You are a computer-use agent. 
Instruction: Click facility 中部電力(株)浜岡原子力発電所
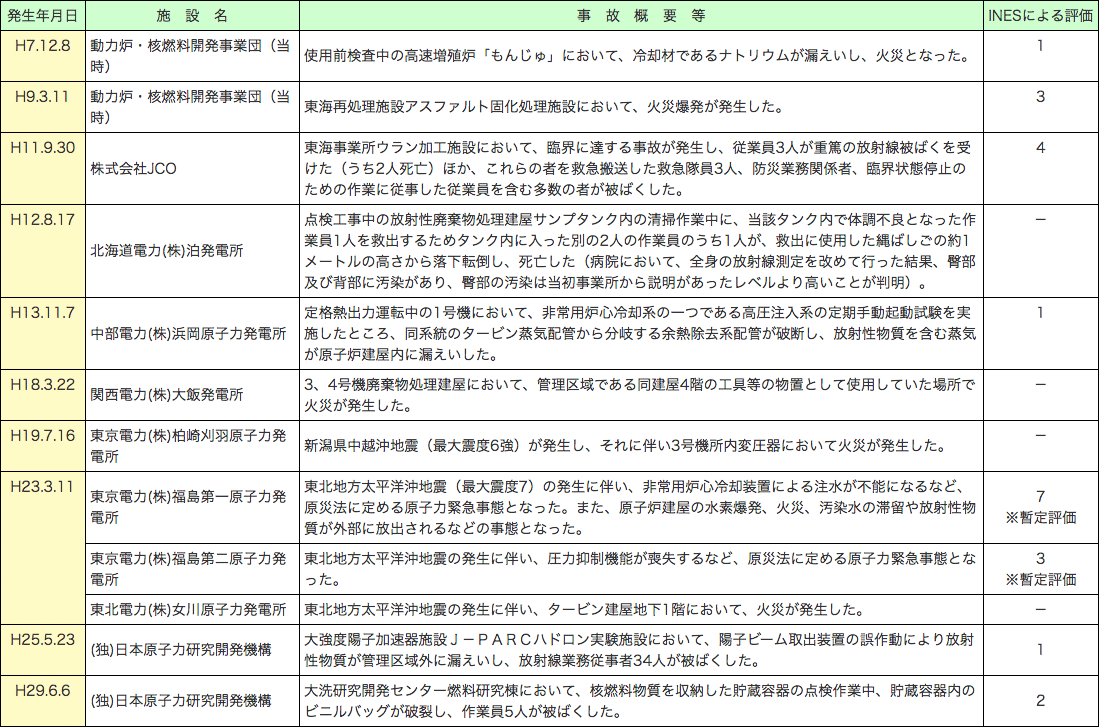point(189,333)
